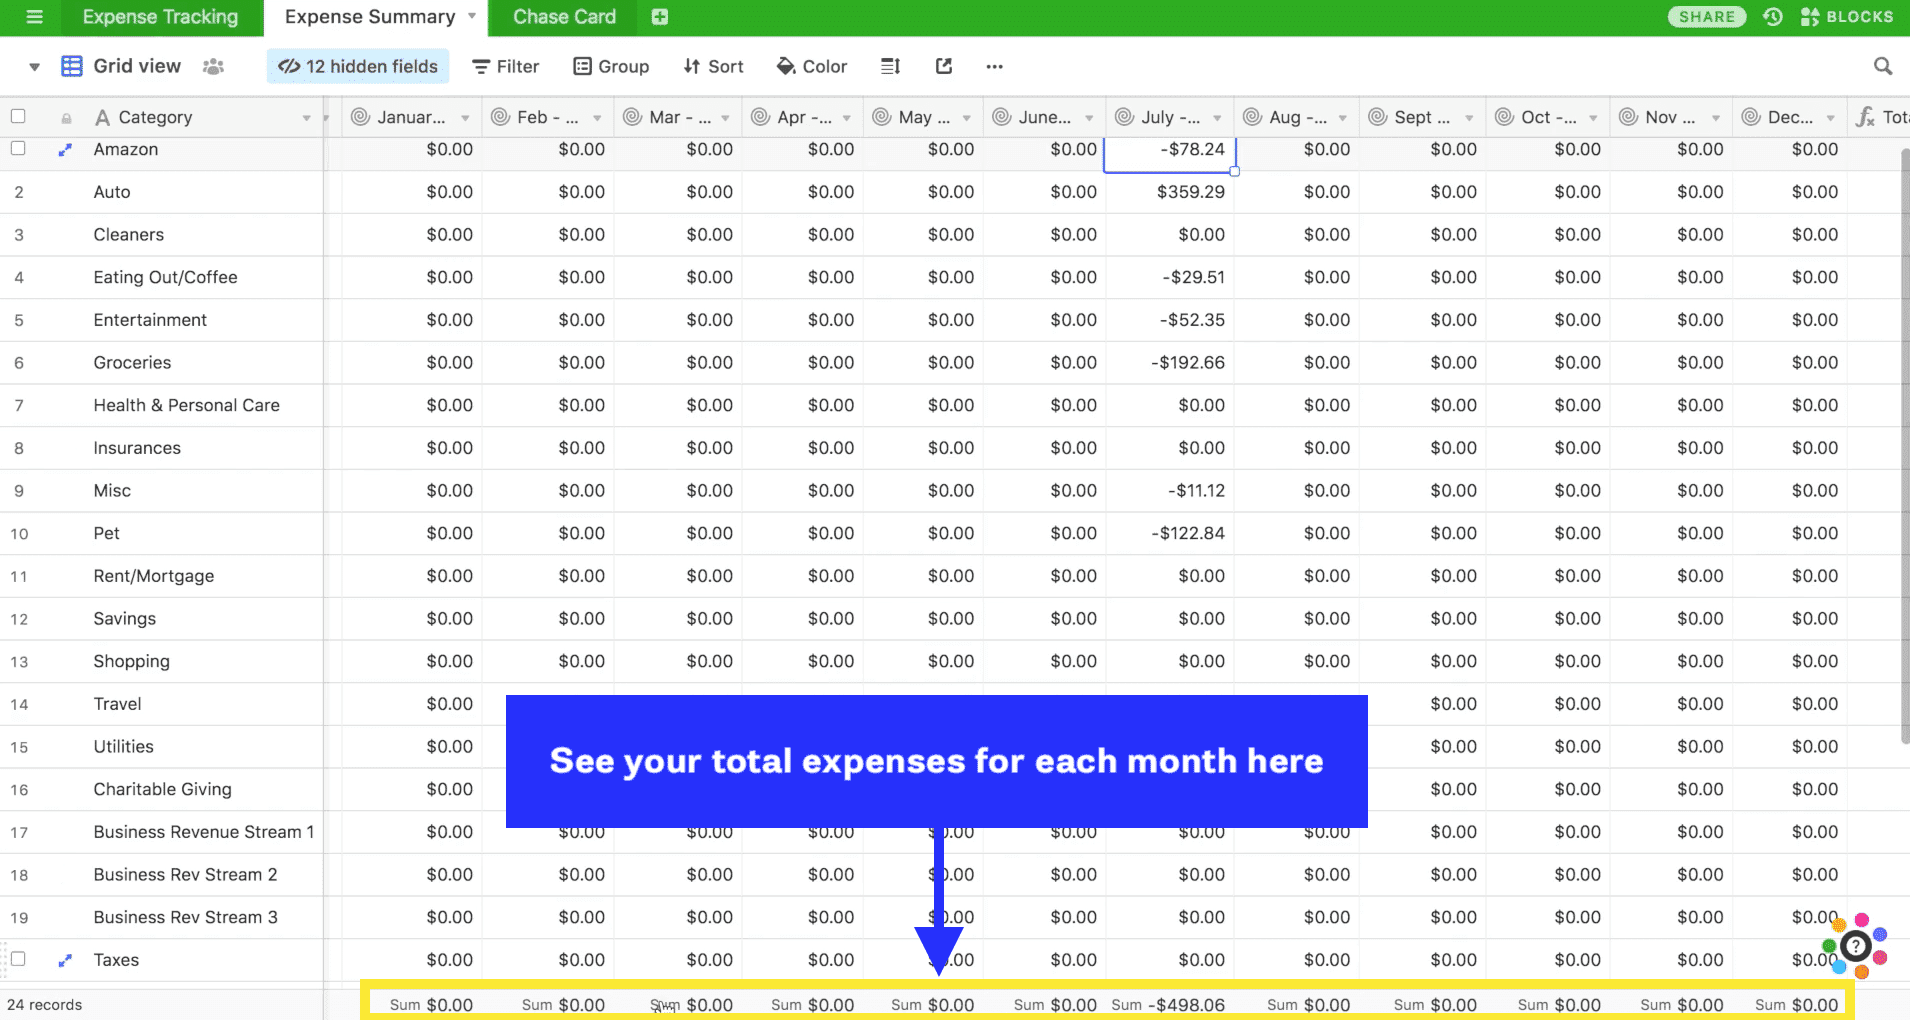
Task: Open the search magnifier icon
Action: (1883, 66)
